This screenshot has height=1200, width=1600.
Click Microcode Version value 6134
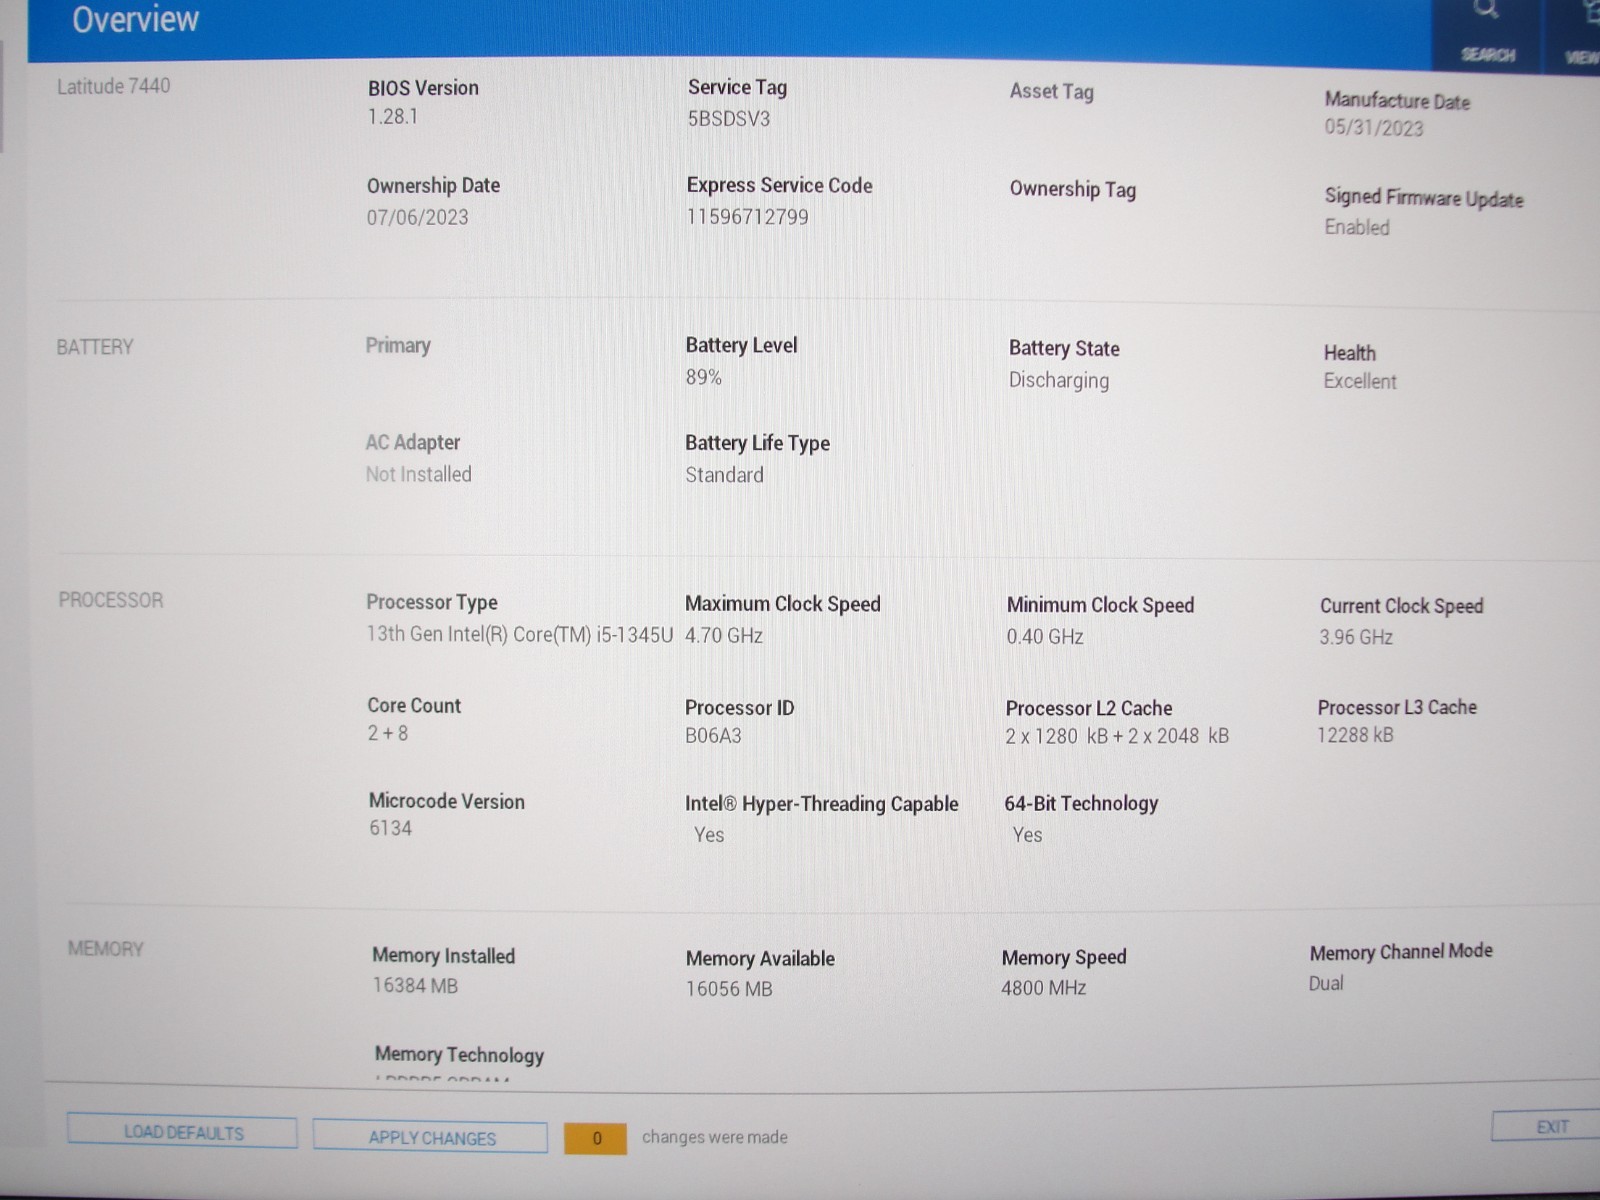pyautogui.click(x=390, y=828)
